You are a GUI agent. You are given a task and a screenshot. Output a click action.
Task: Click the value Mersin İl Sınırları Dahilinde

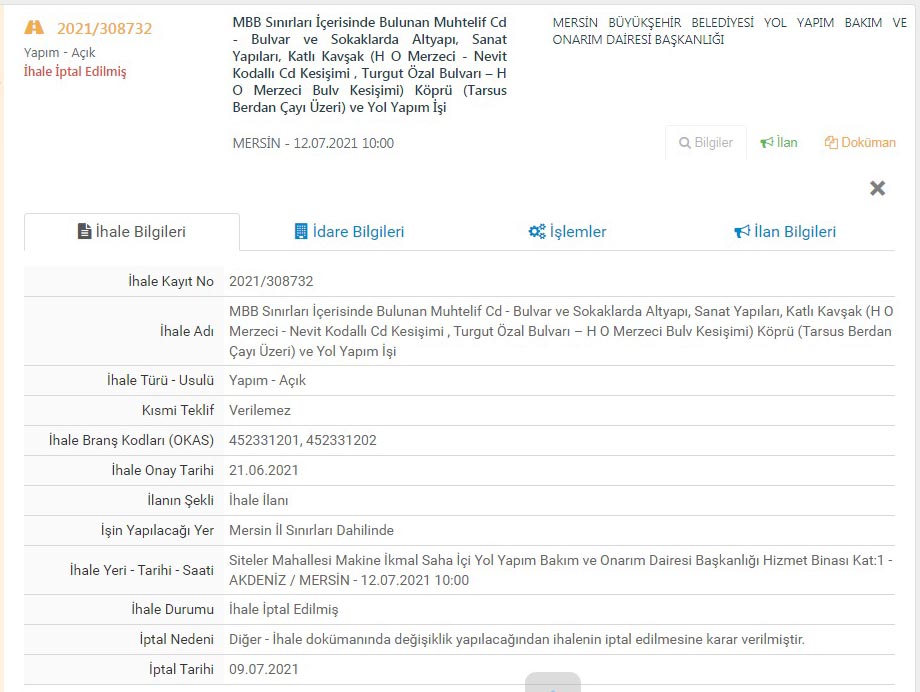pyautogui.click(x=312, y=530)
